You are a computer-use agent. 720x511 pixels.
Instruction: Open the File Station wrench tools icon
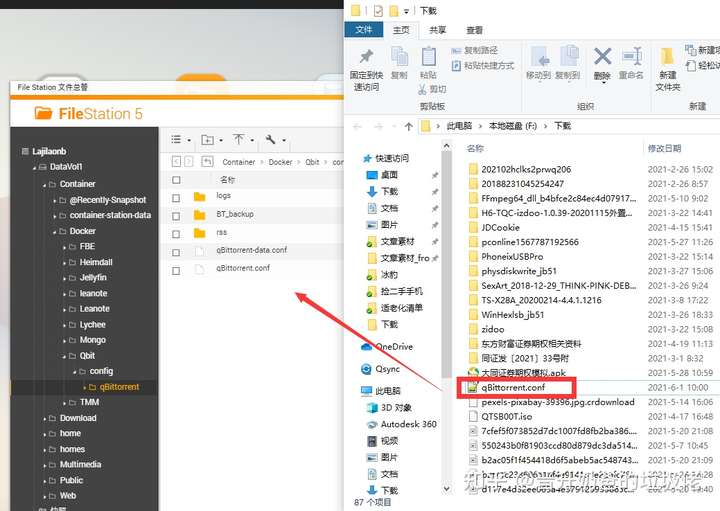coord(270,139)
